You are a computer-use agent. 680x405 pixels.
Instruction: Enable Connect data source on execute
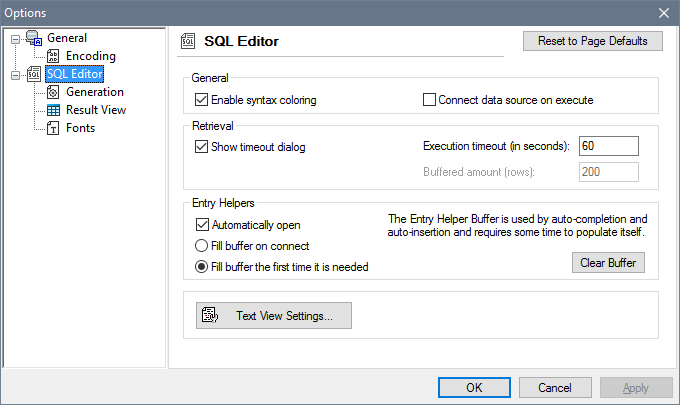pos(430,100)
